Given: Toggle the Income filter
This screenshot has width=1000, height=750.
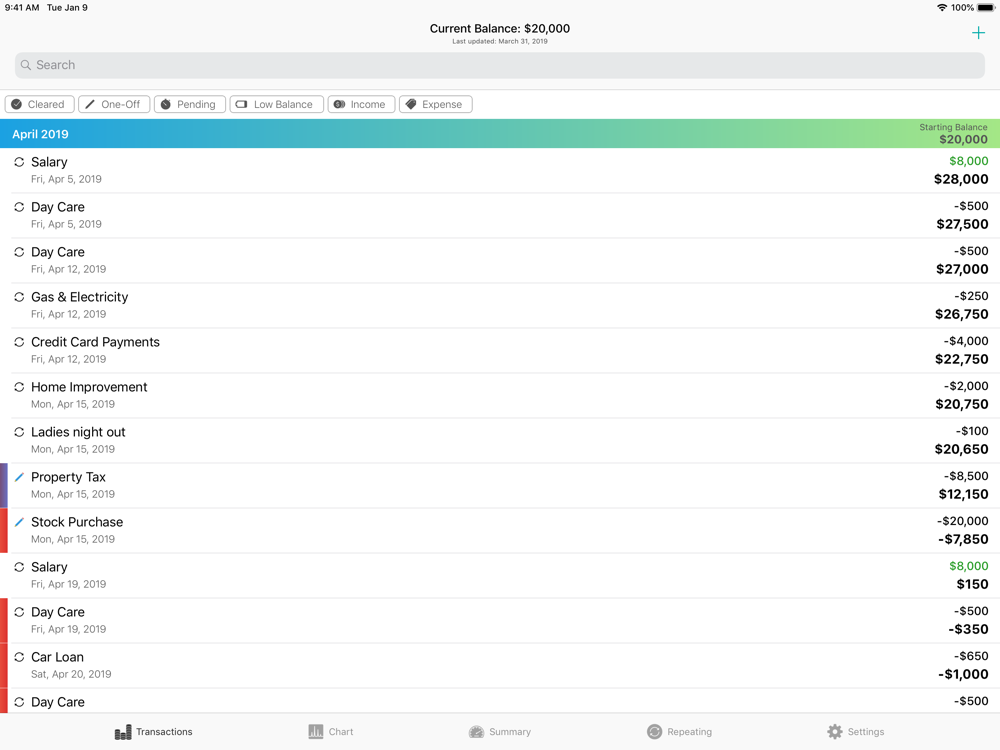Looking at the screenshot, I should (x=361, y=104).
